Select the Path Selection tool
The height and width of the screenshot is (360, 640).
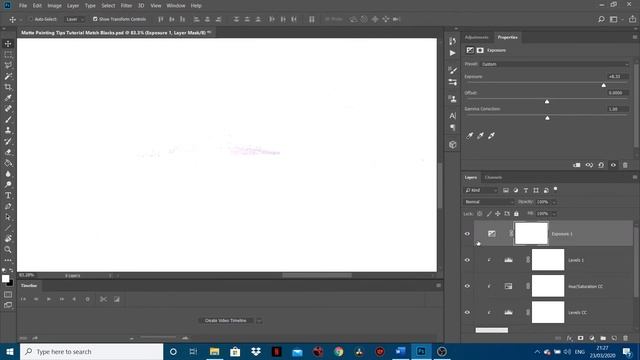pos(8,217)
